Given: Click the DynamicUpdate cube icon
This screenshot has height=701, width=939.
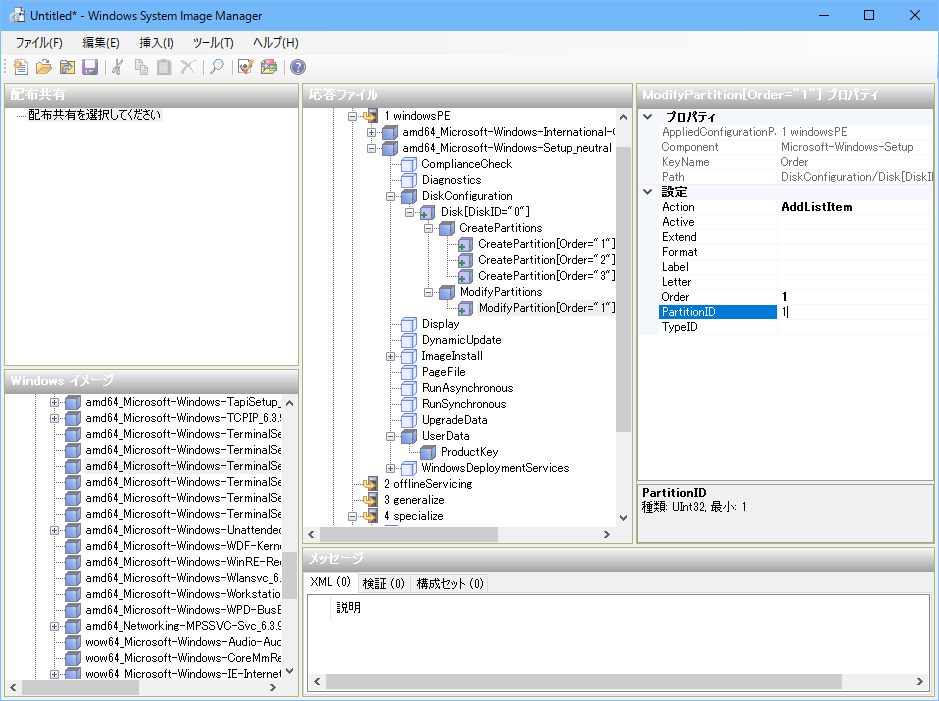Looking at the screenshot, I should [x=409, y=340].
